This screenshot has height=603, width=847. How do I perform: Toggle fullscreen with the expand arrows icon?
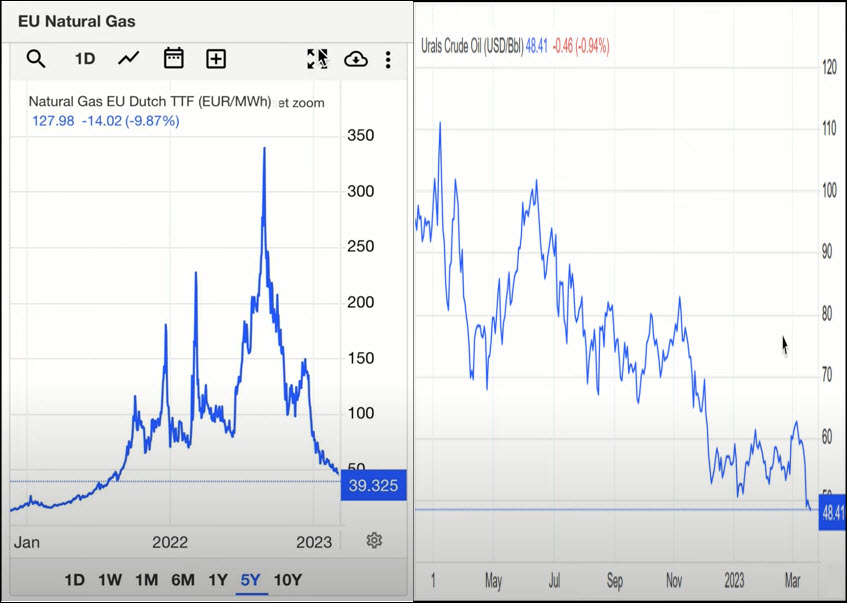317,59
